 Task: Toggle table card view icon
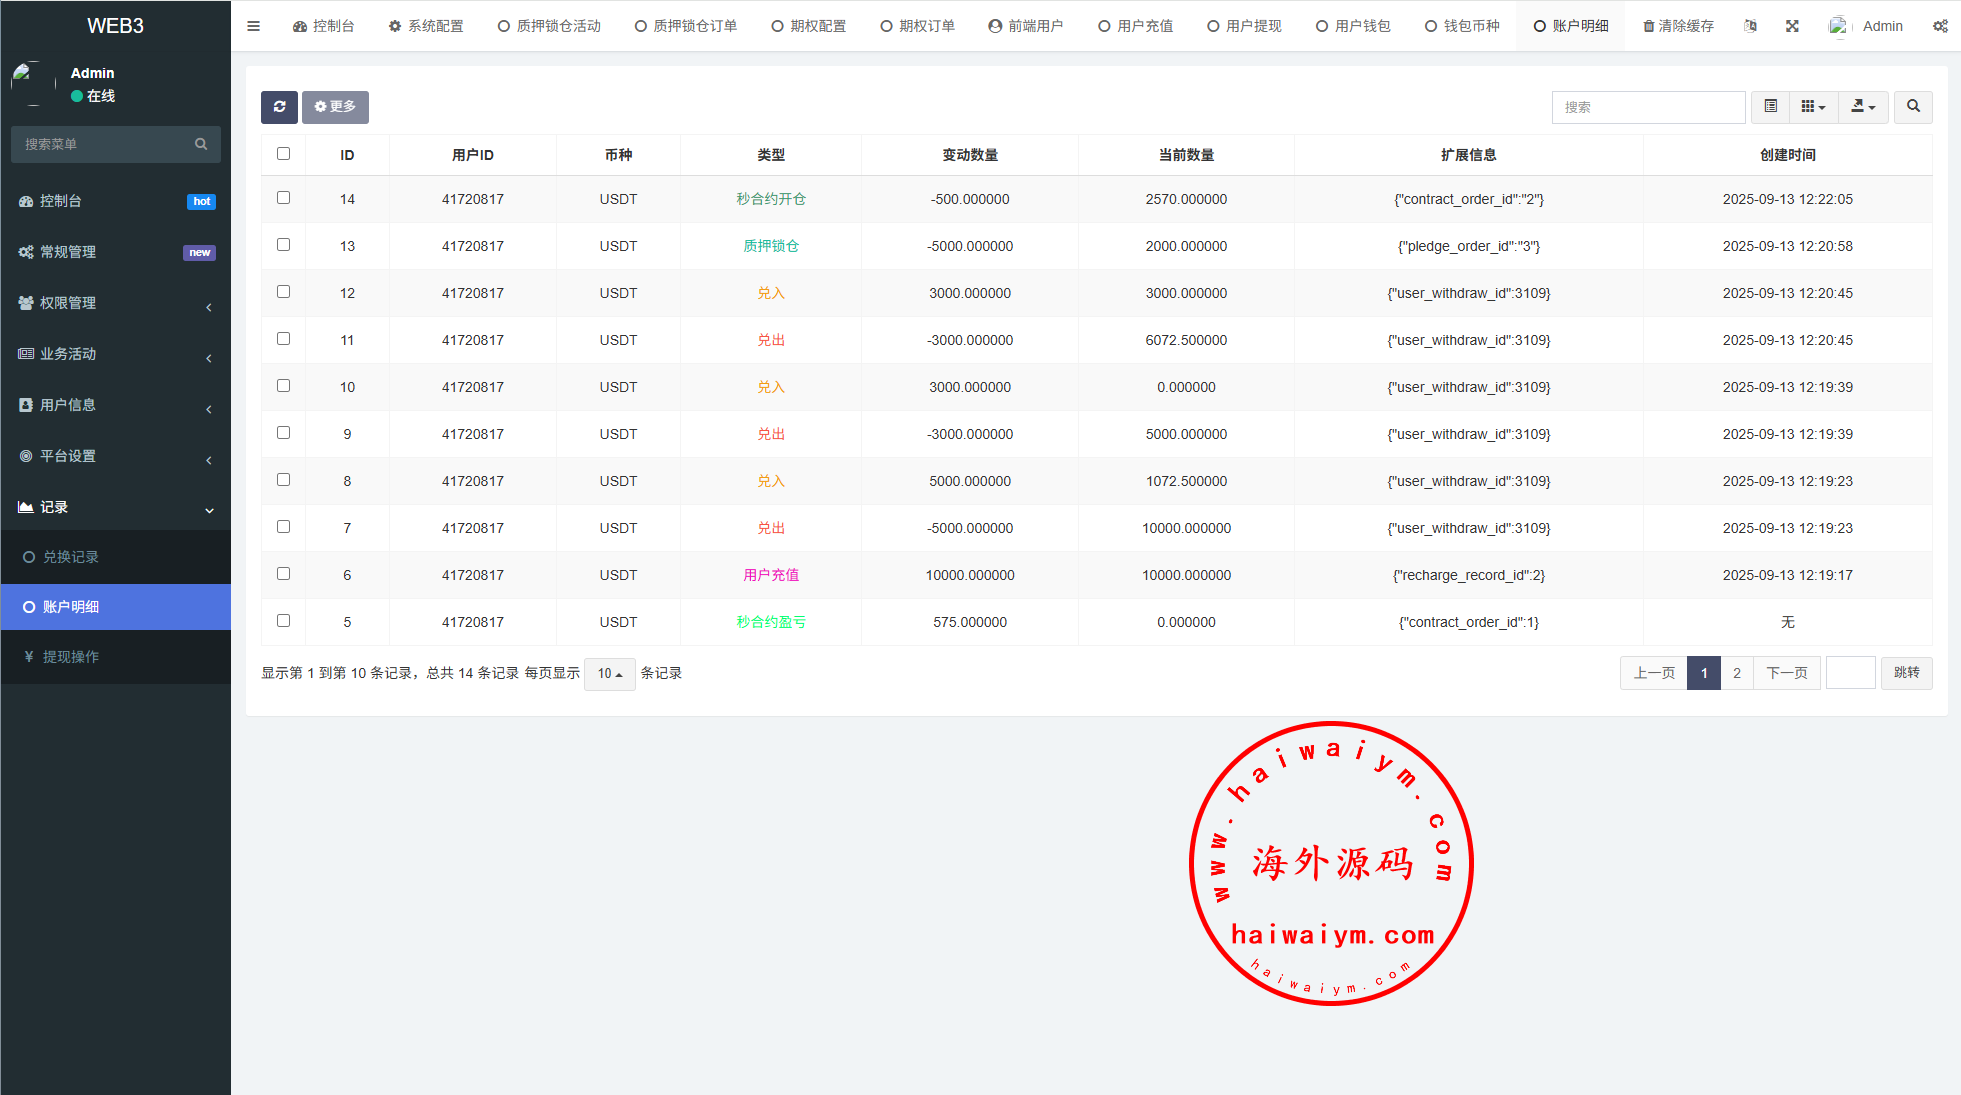click(1770, 107)
